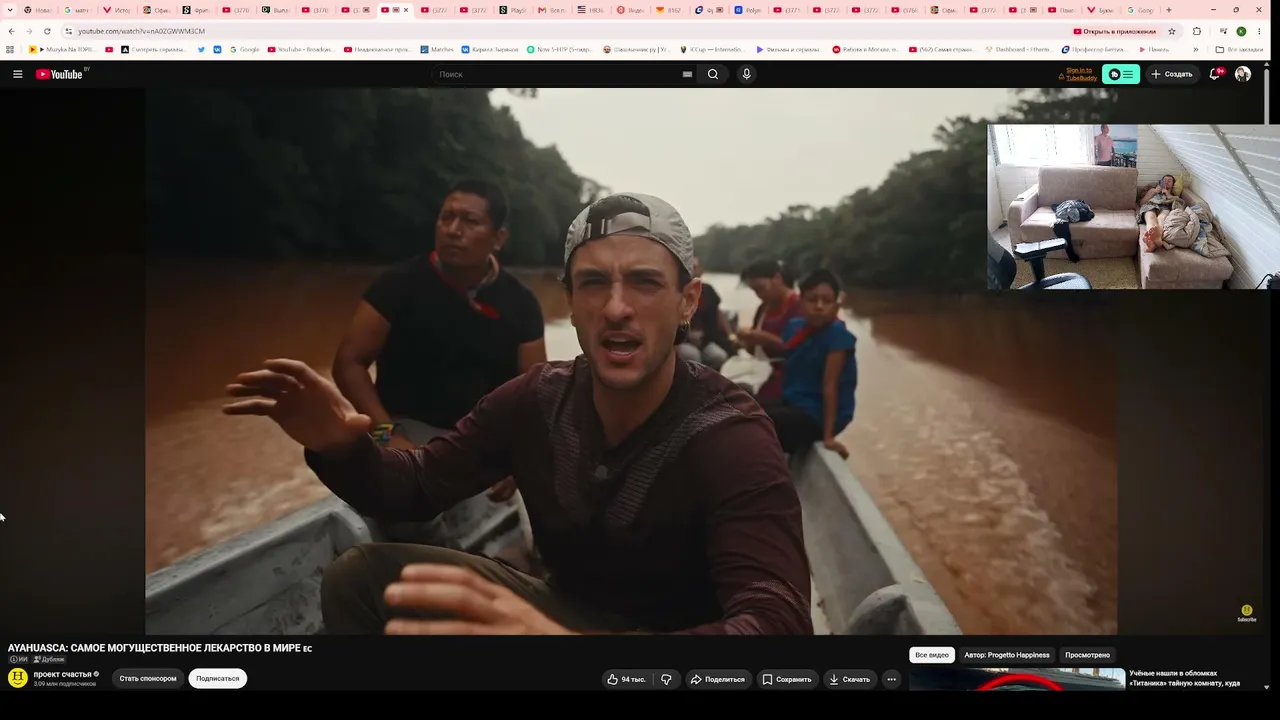Image resolution: width=1280 pixels, height=720 pixels.
Task: Go forward in browser history
Action: (28, 31)
